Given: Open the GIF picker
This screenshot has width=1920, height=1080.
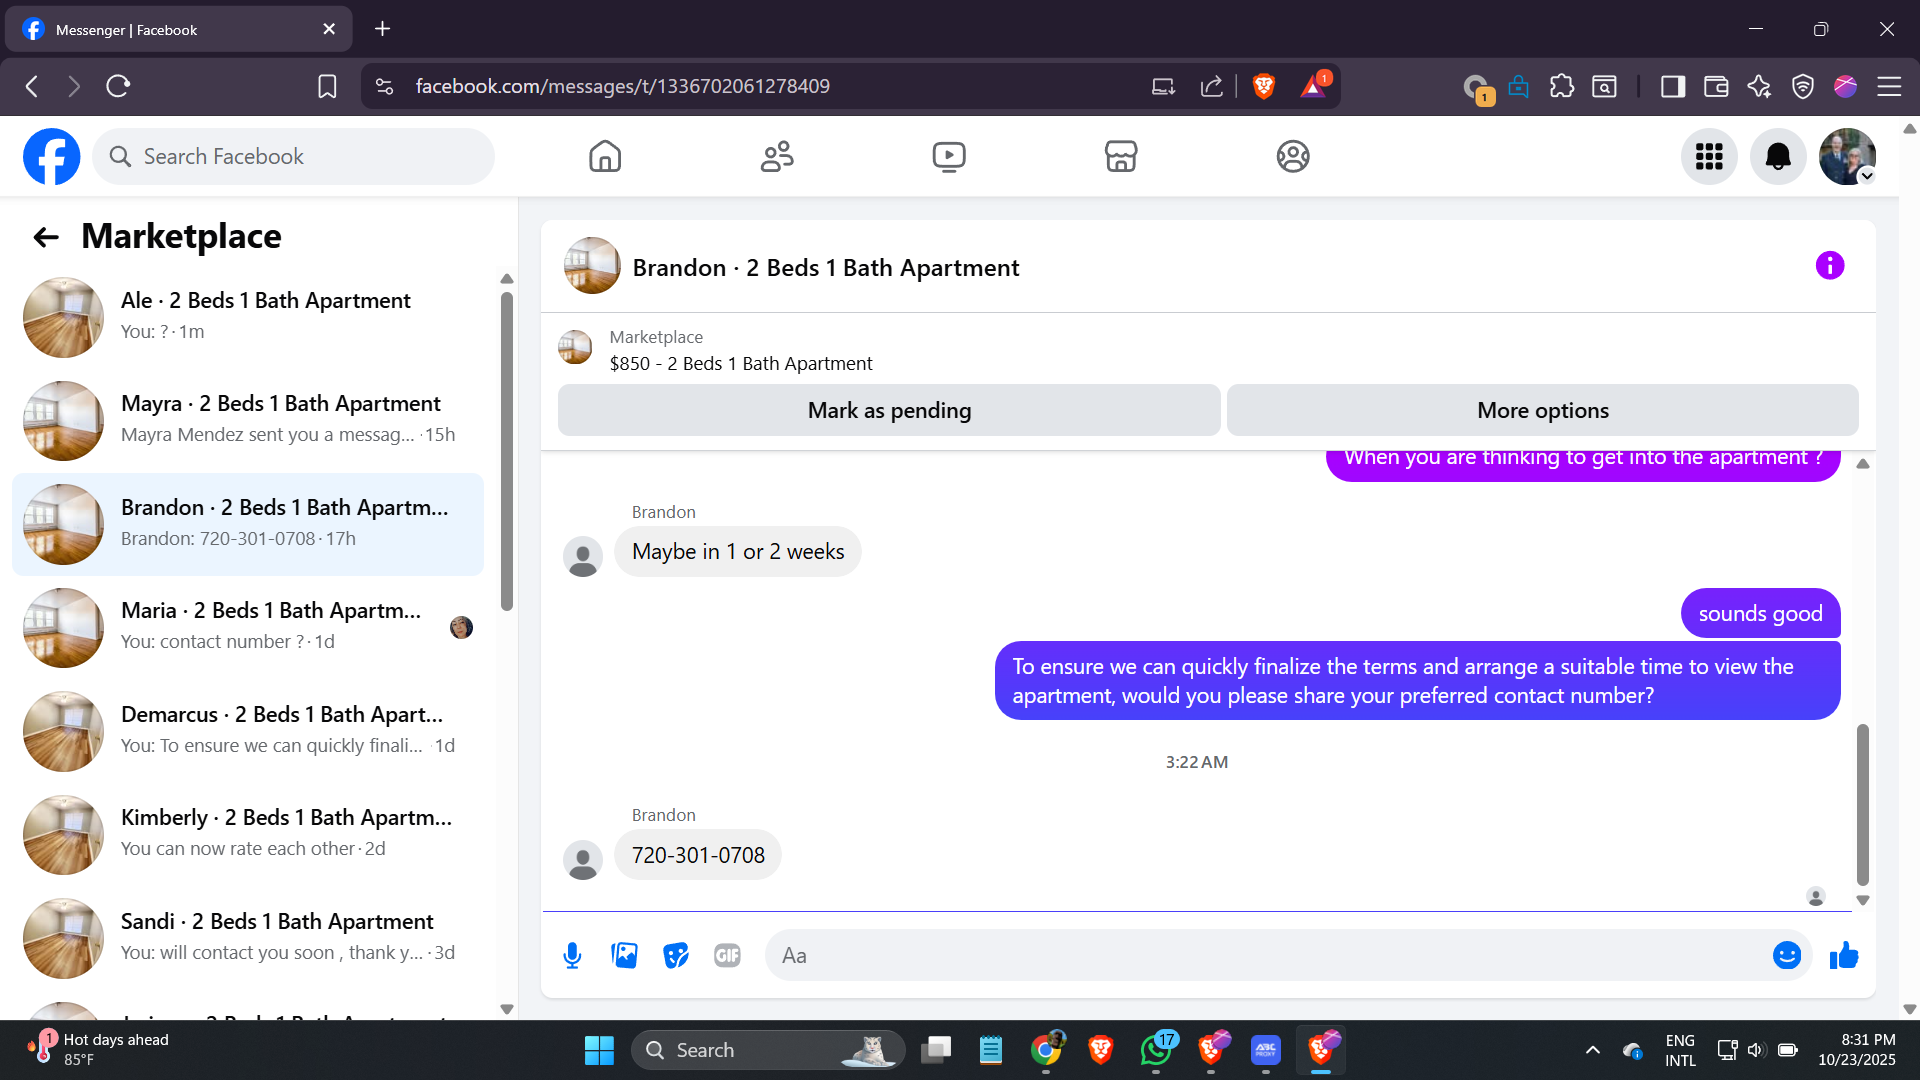Looking at the screenshot, I should click(x=727, y=956).
